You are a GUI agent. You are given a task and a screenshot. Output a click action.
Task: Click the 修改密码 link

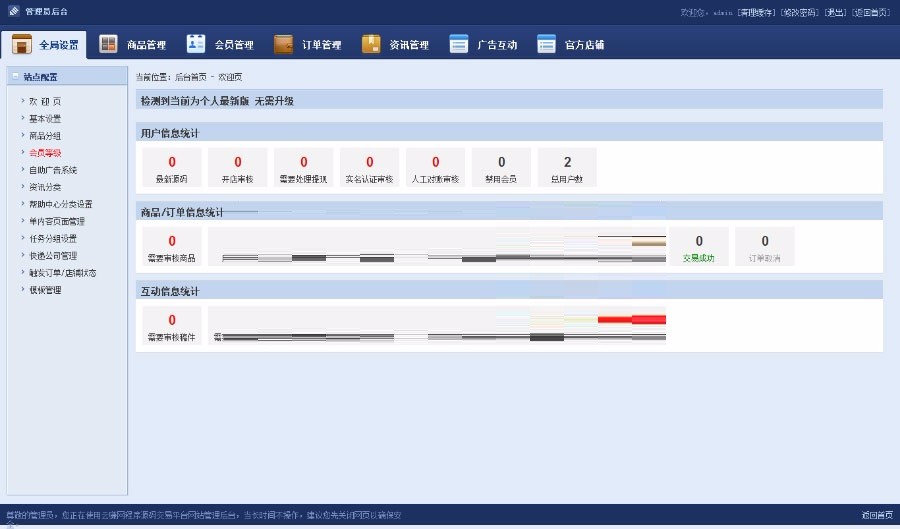tap(800, 12)
